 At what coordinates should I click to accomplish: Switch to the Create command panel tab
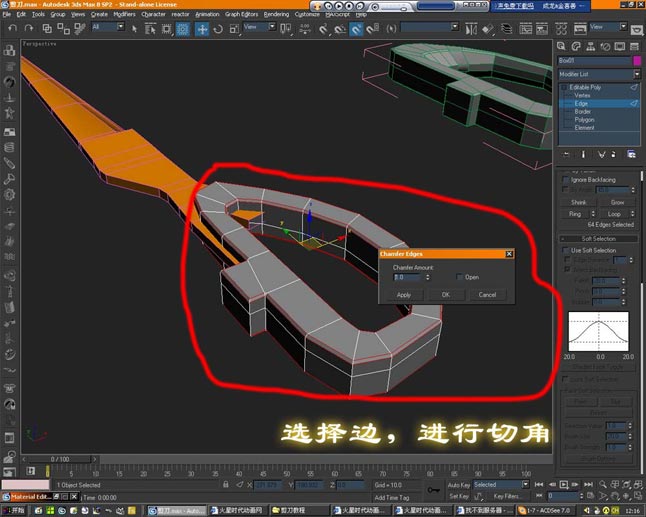coord(561,46)
